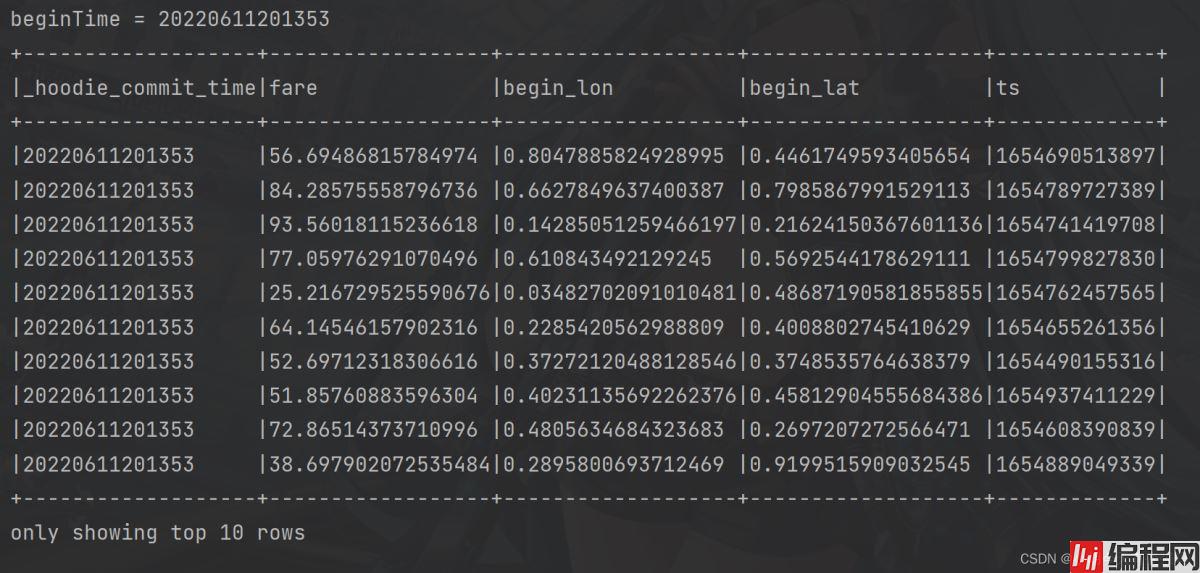Select begin_lon value 0.610843492129245
The height and width of the screenshot is (573, 1200).
[607, 259]
